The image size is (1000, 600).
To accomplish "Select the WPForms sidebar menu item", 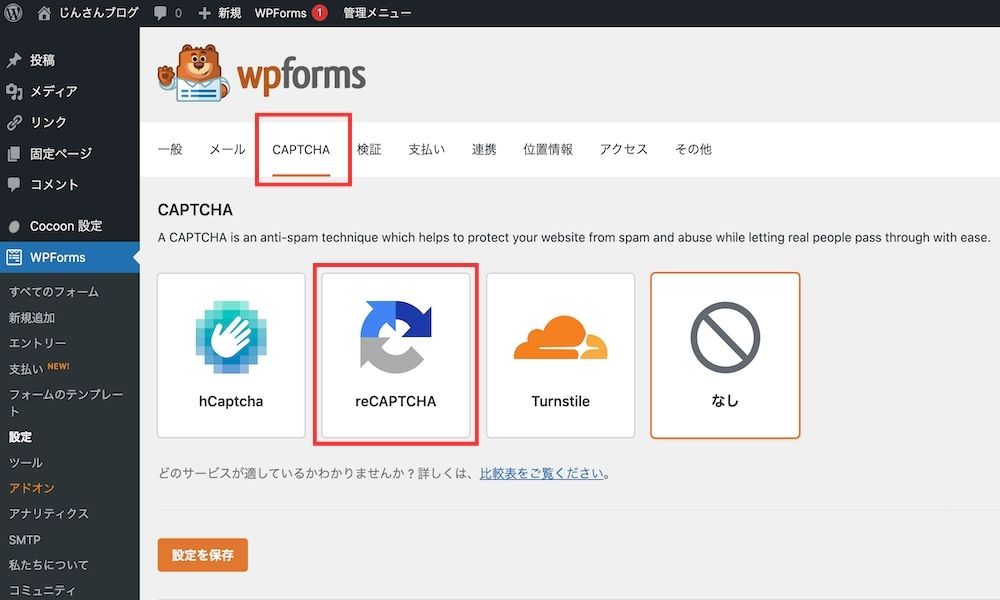I will click(70, 257).
